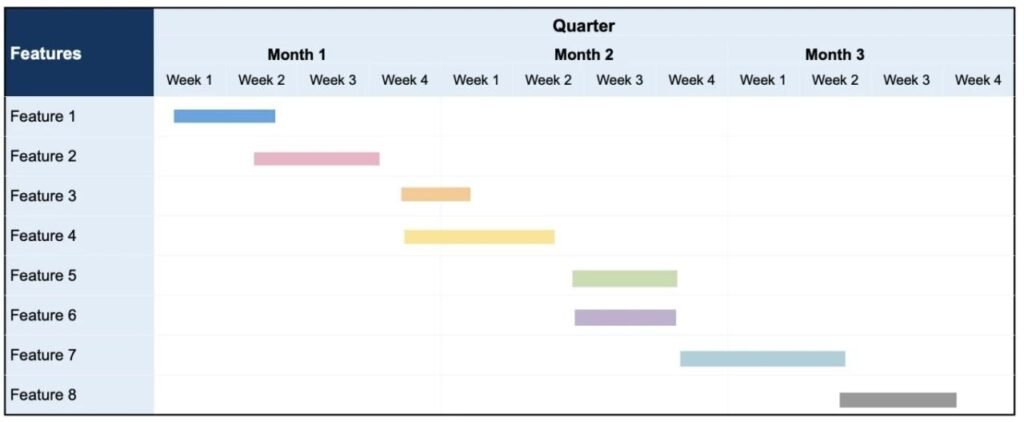Select the Quarter header cell
This screenshot has width=1024, height=422.
click(x=584, y=26)
